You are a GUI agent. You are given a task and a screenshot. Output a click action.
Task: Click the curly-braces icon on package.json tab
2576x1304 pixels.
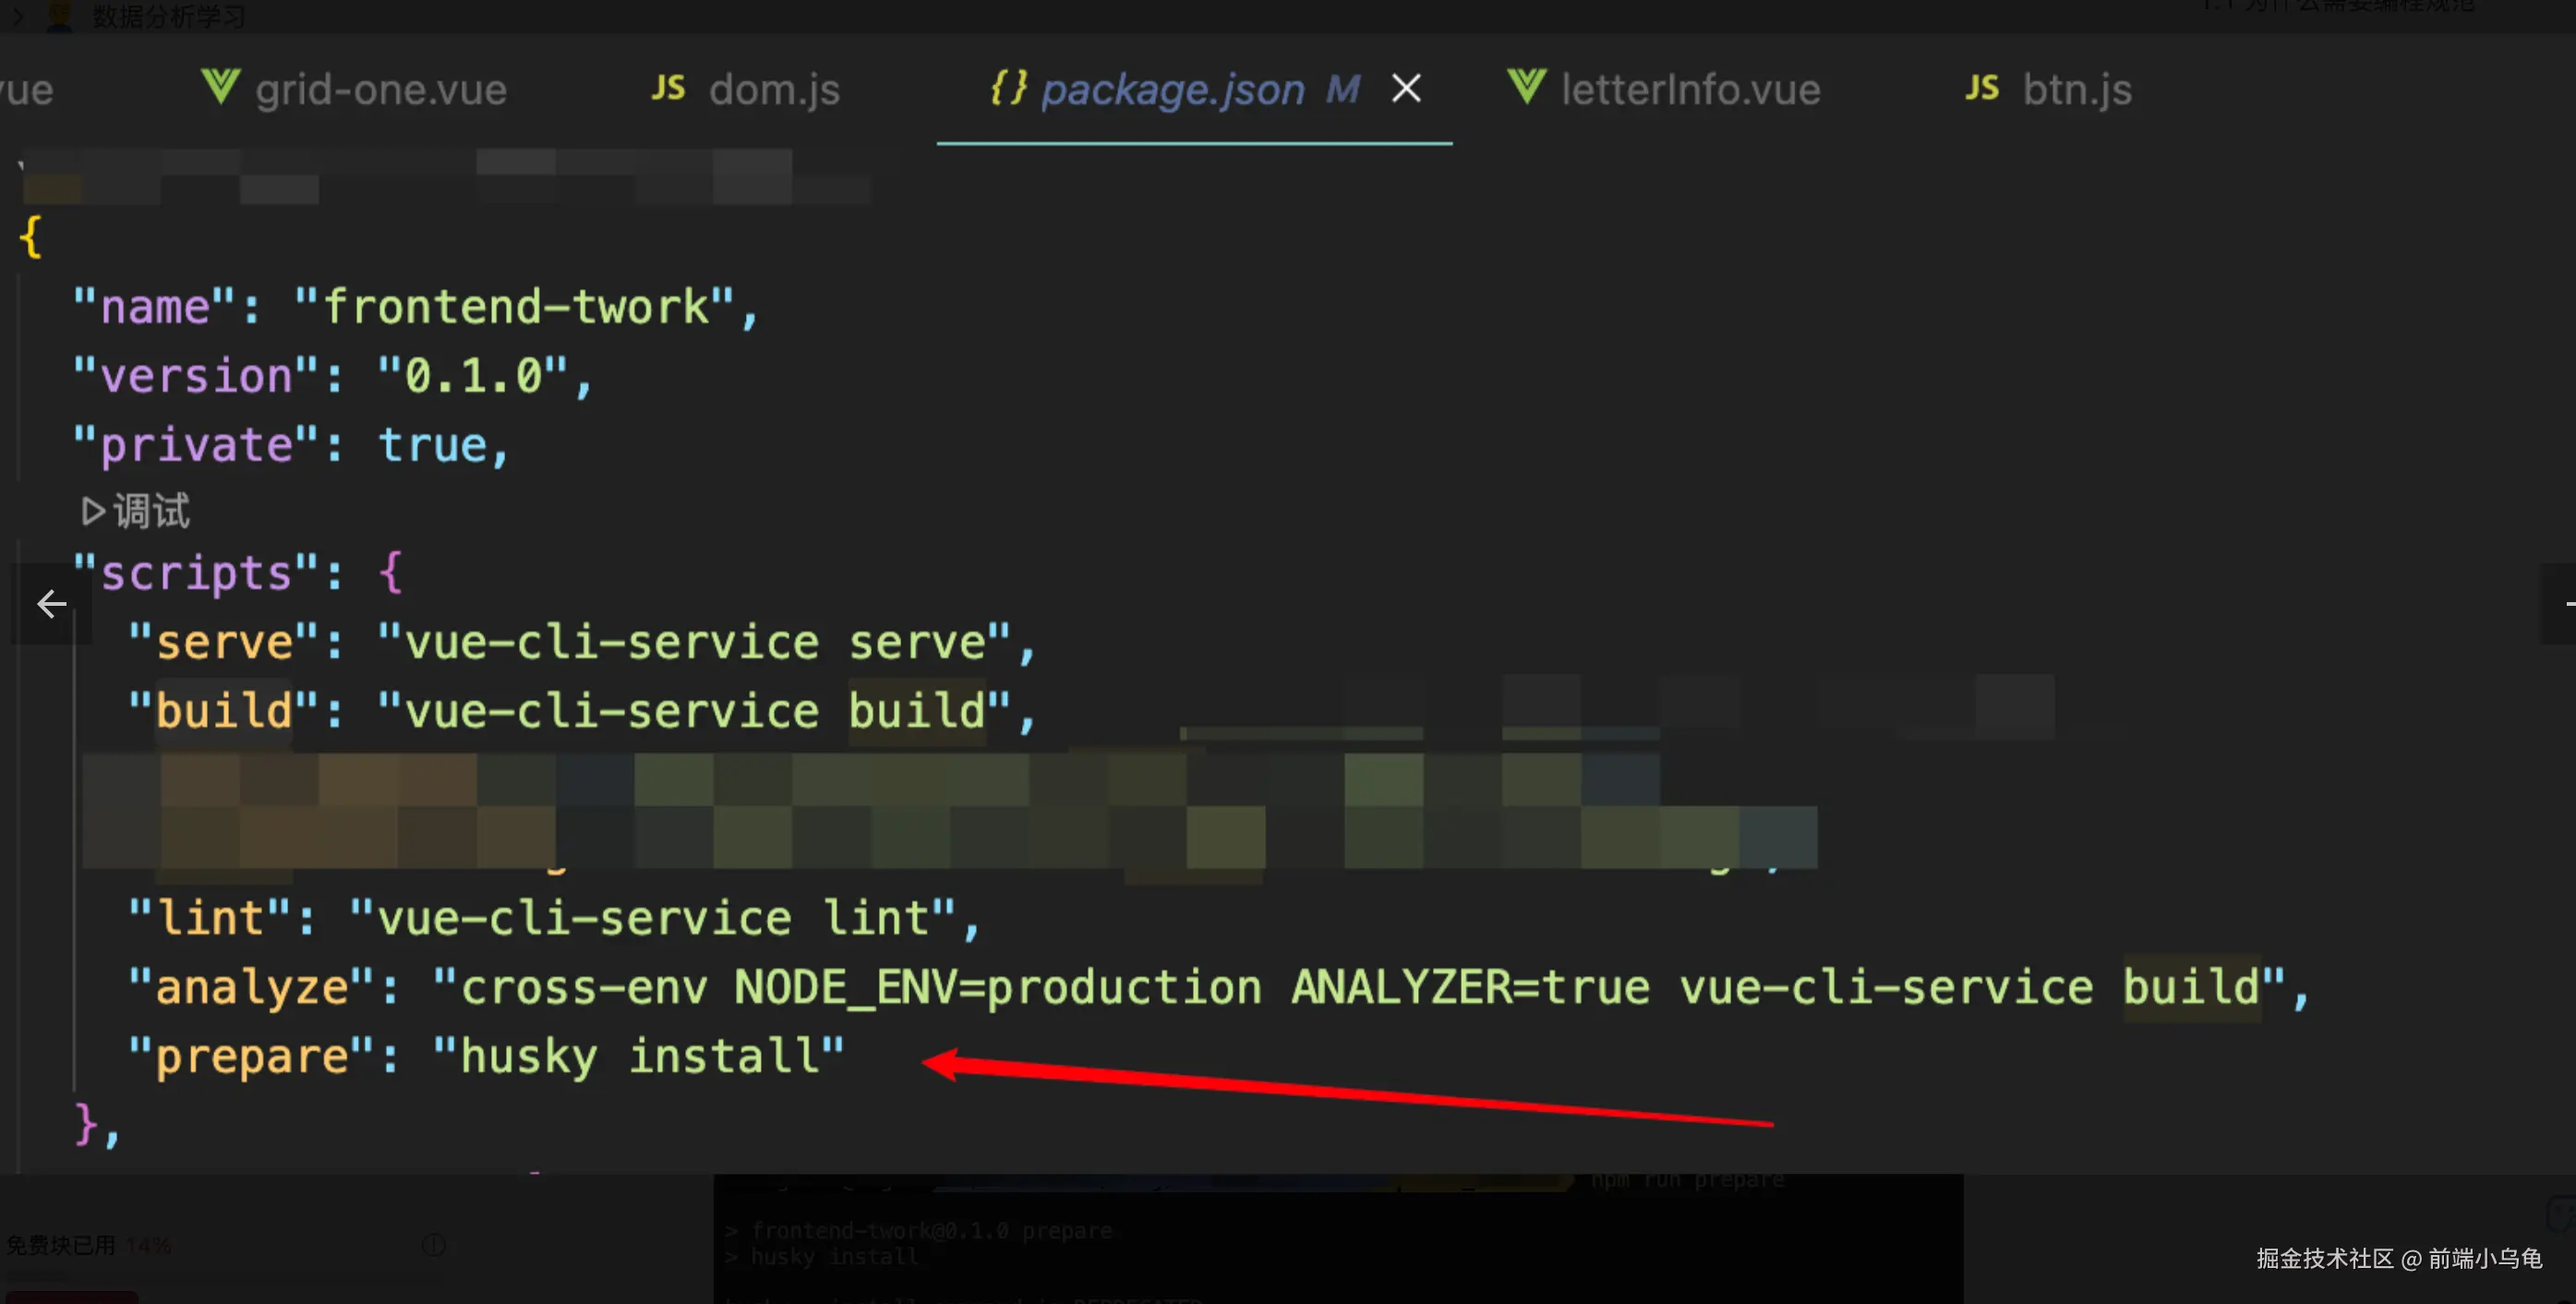click(x=1008, y=88)
